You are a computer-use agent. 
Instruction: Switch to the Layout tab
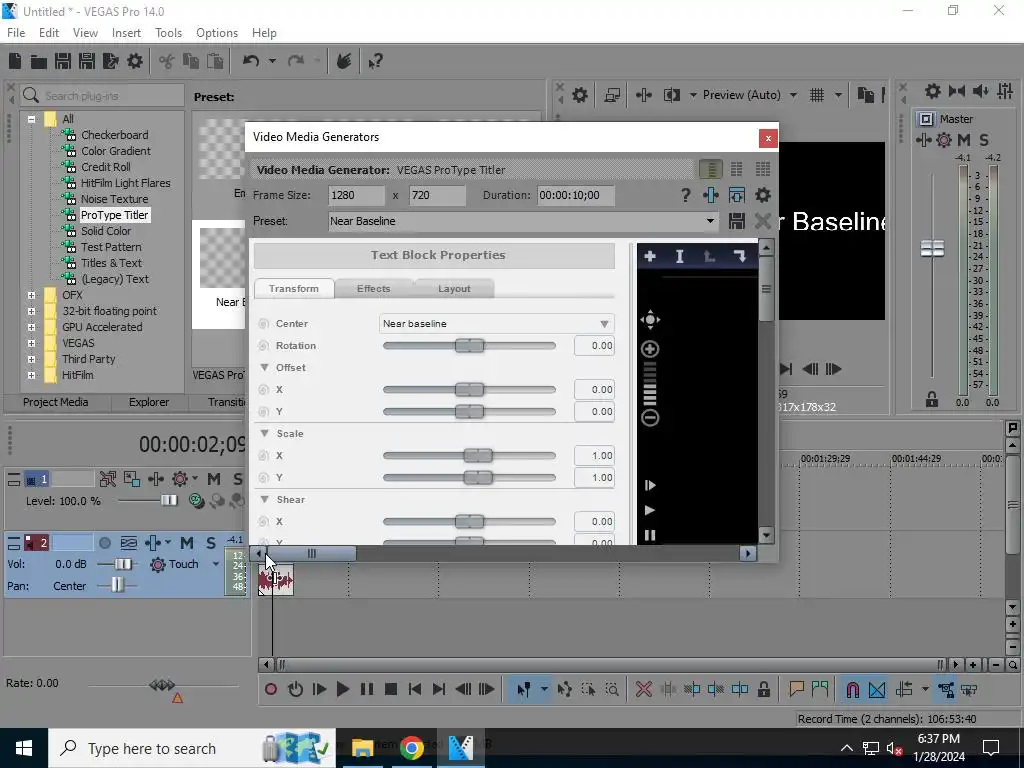(x=454, y=289)
